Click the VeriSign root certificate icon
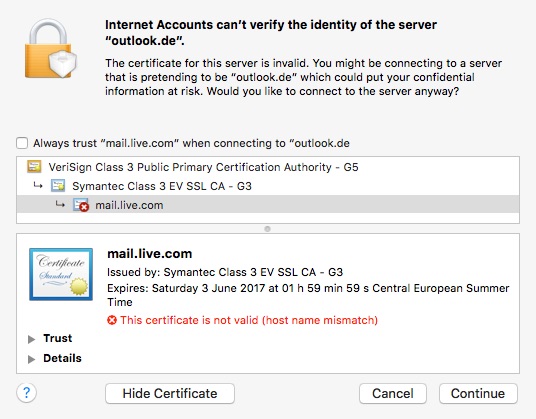 click(34, 167)
